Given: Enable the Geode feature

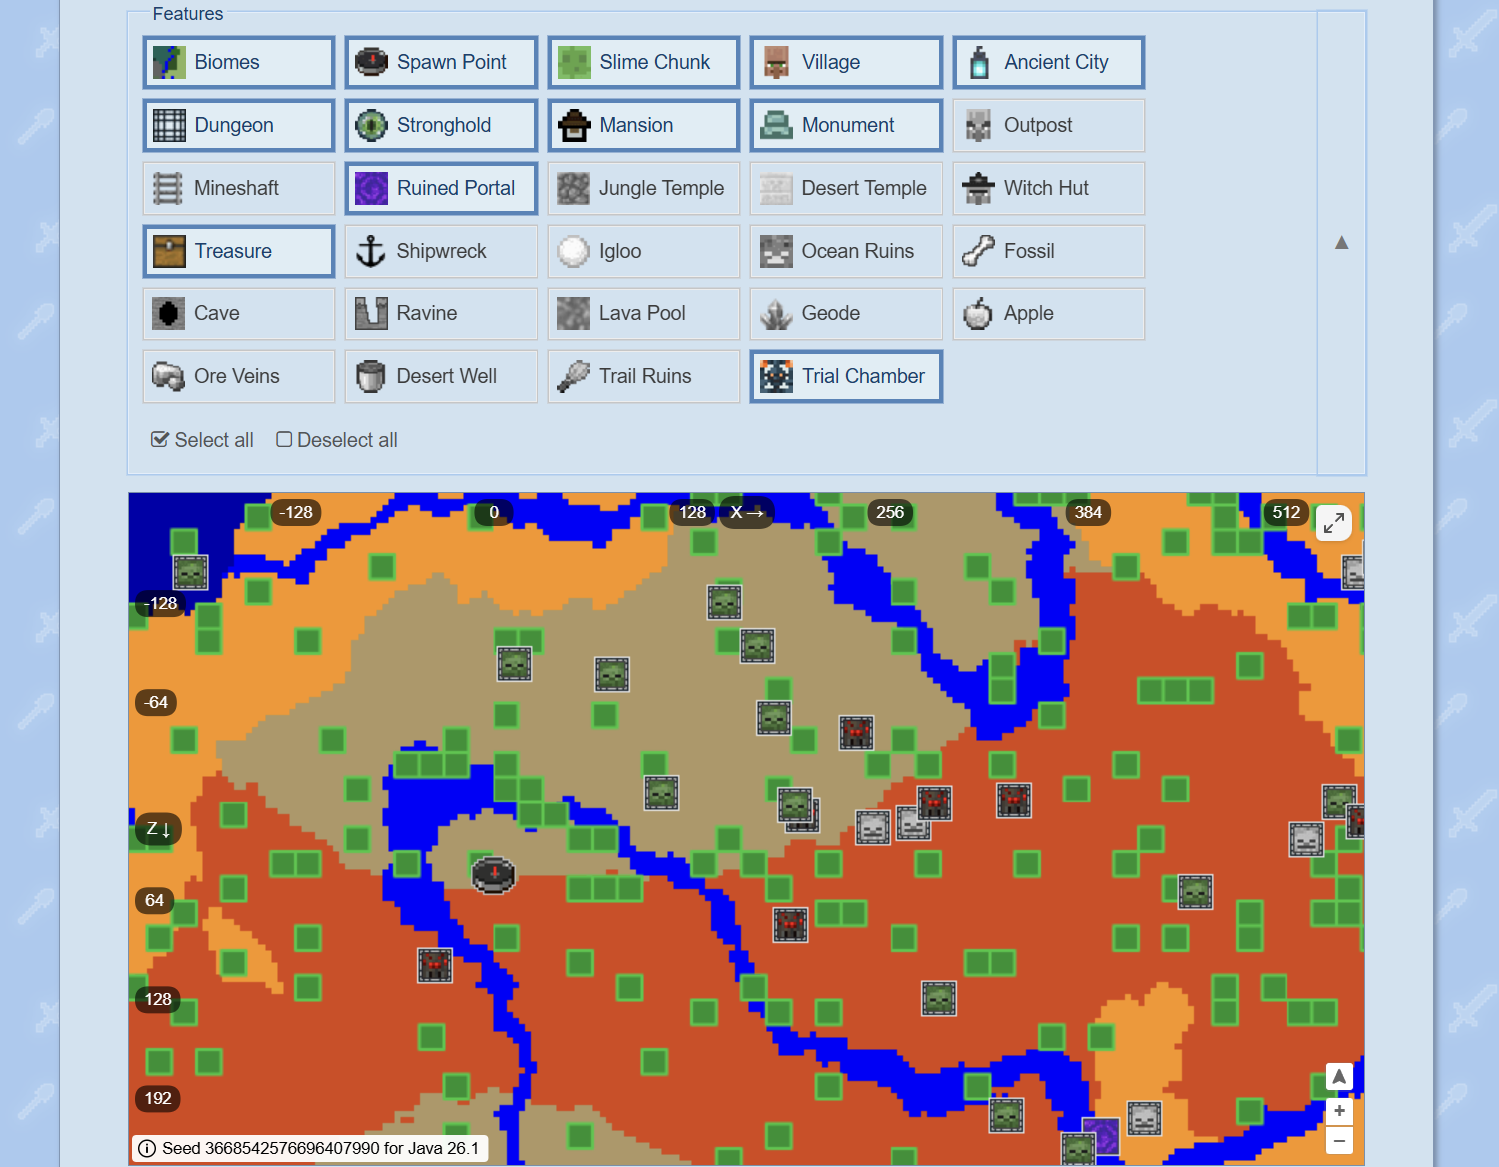Looking at the screenshot, I should coord(846,313).
